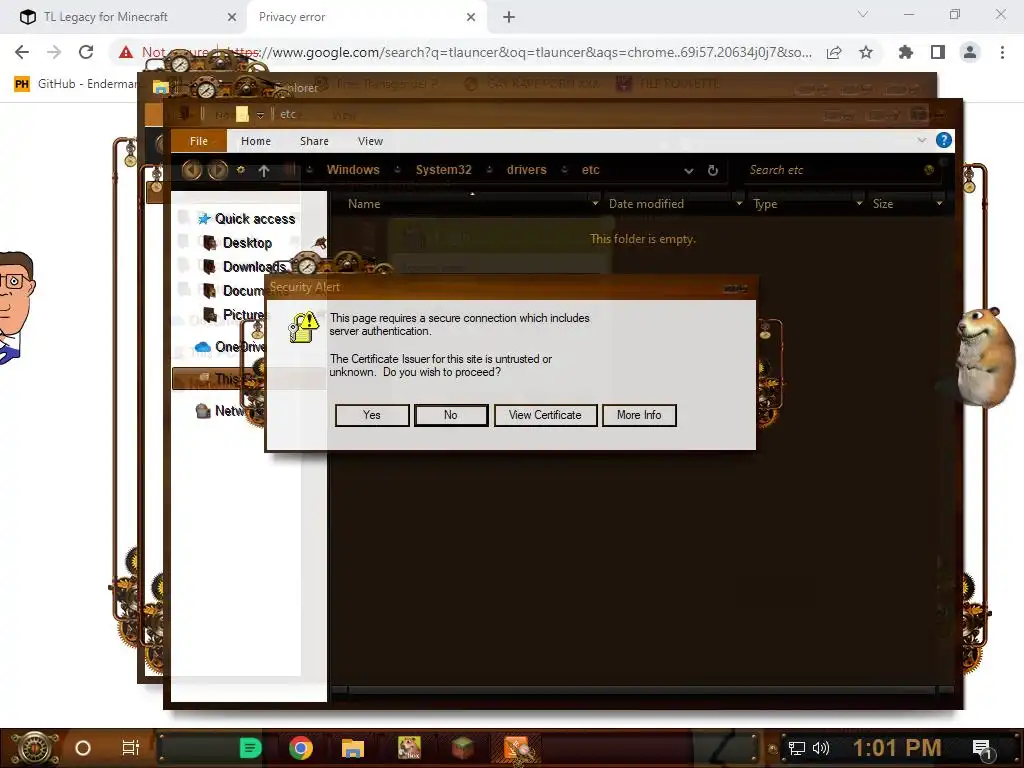The image size is (1024, 768).
Task: Select Windows in the address breadcrumb
Action: [x=353, y=170]
